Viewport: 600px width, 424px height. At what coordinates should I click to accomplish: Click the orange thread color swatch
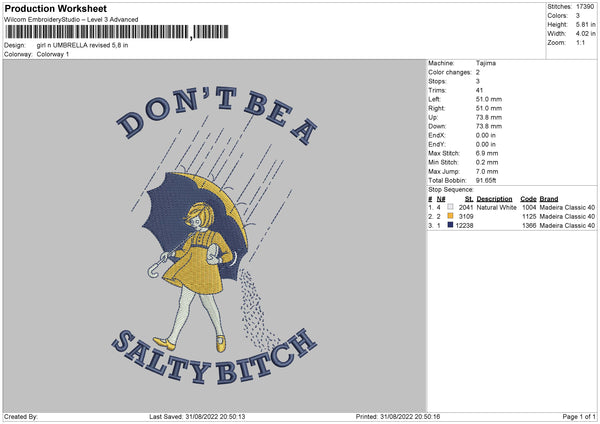pyautogui.click(x=450, y=216)
